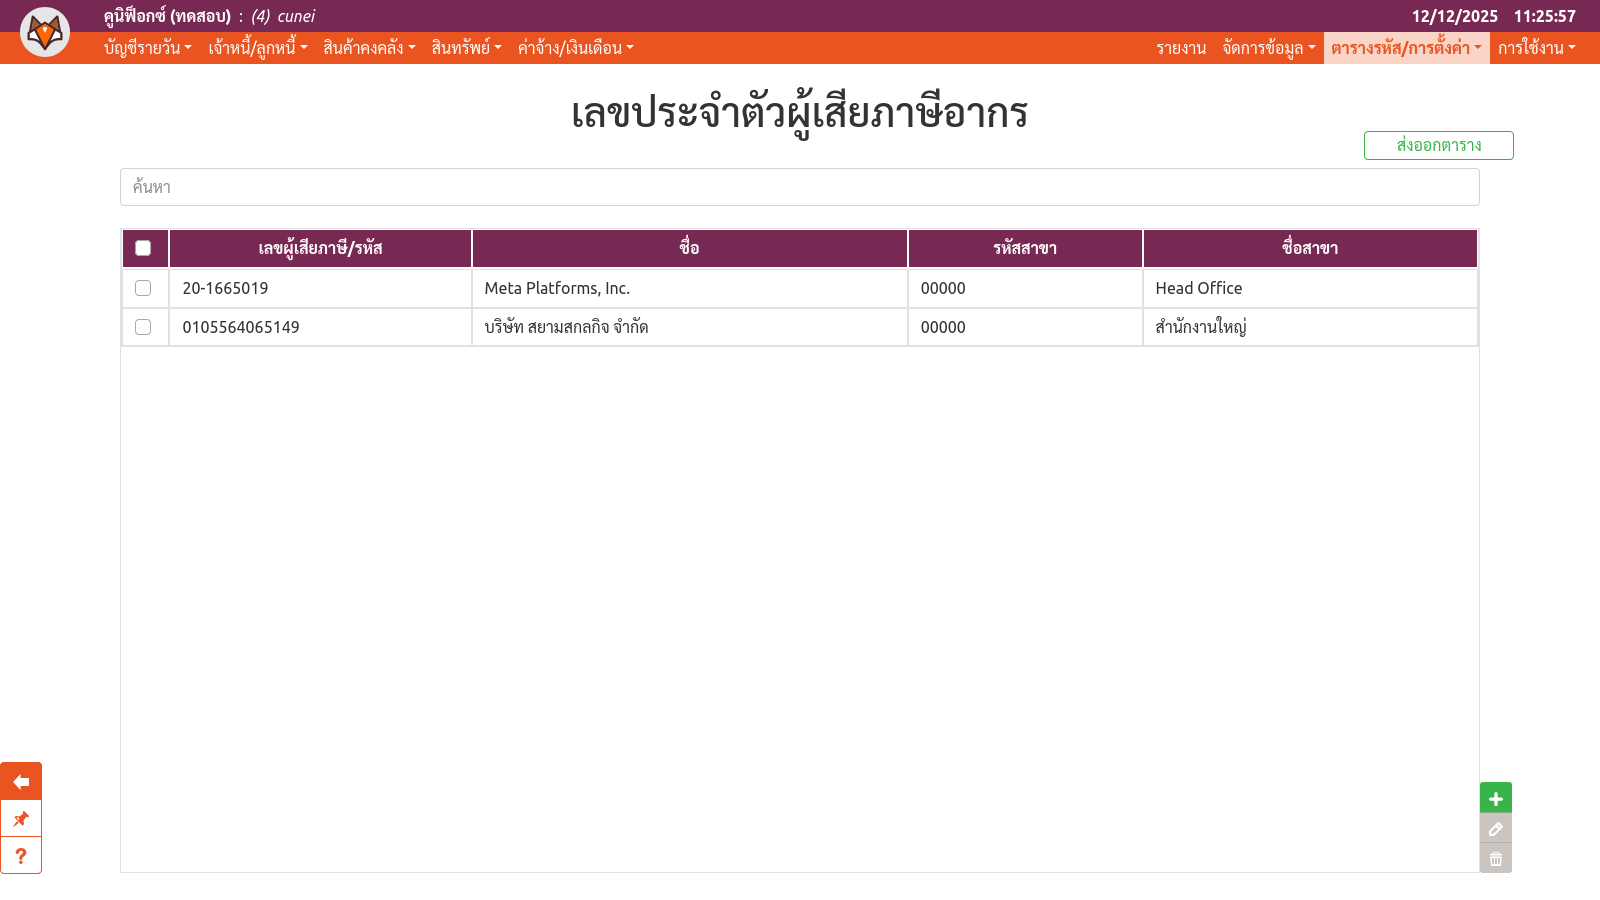Toggle the select-all header checkbox
Viewport: 1600px width, 900px height.
[x=143, y=248]
